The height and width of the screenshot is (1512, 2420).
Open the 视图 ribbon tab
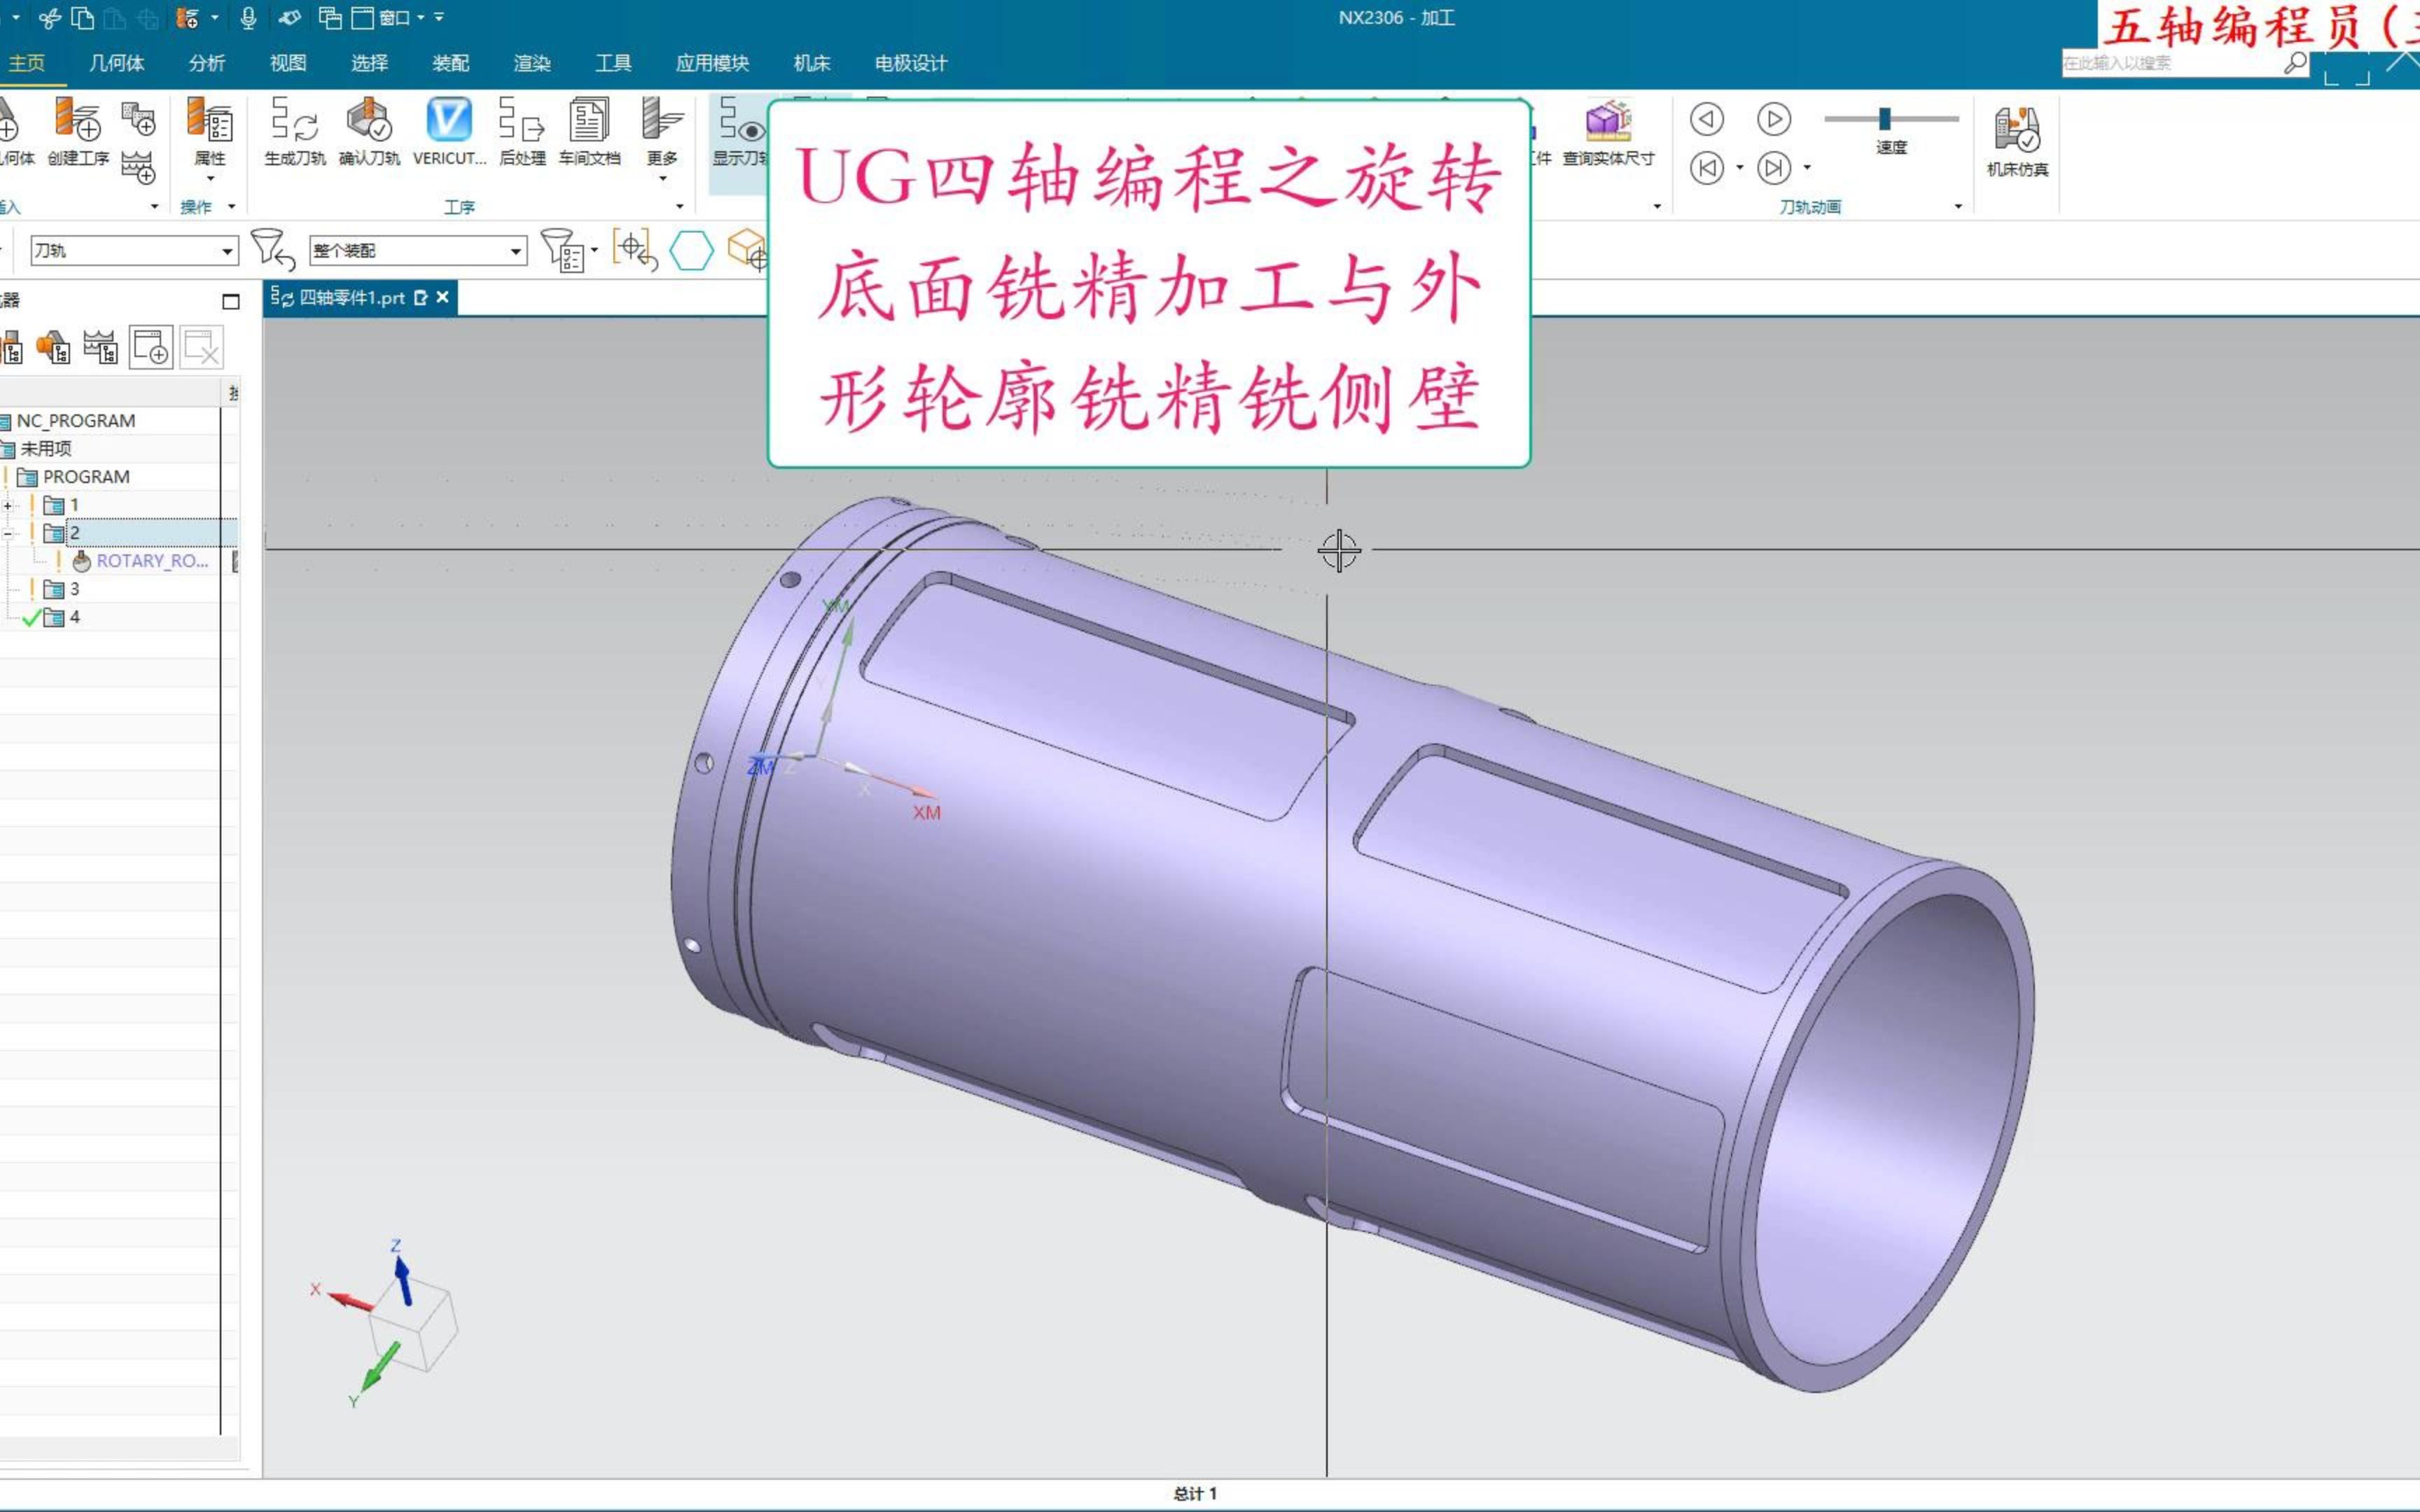click(x=288, y=63)
